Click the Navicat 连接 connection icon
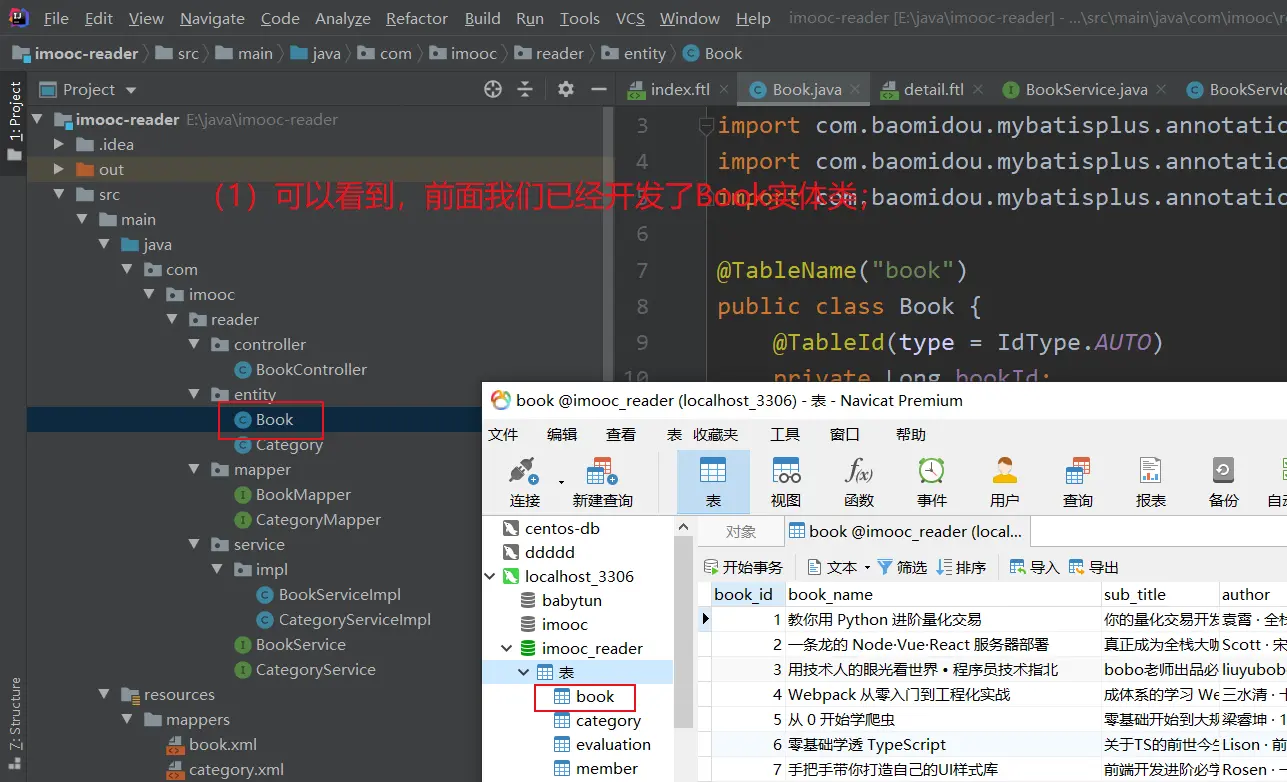The height and width of the screenshot is (782, 1287). (x=524, y=471)
